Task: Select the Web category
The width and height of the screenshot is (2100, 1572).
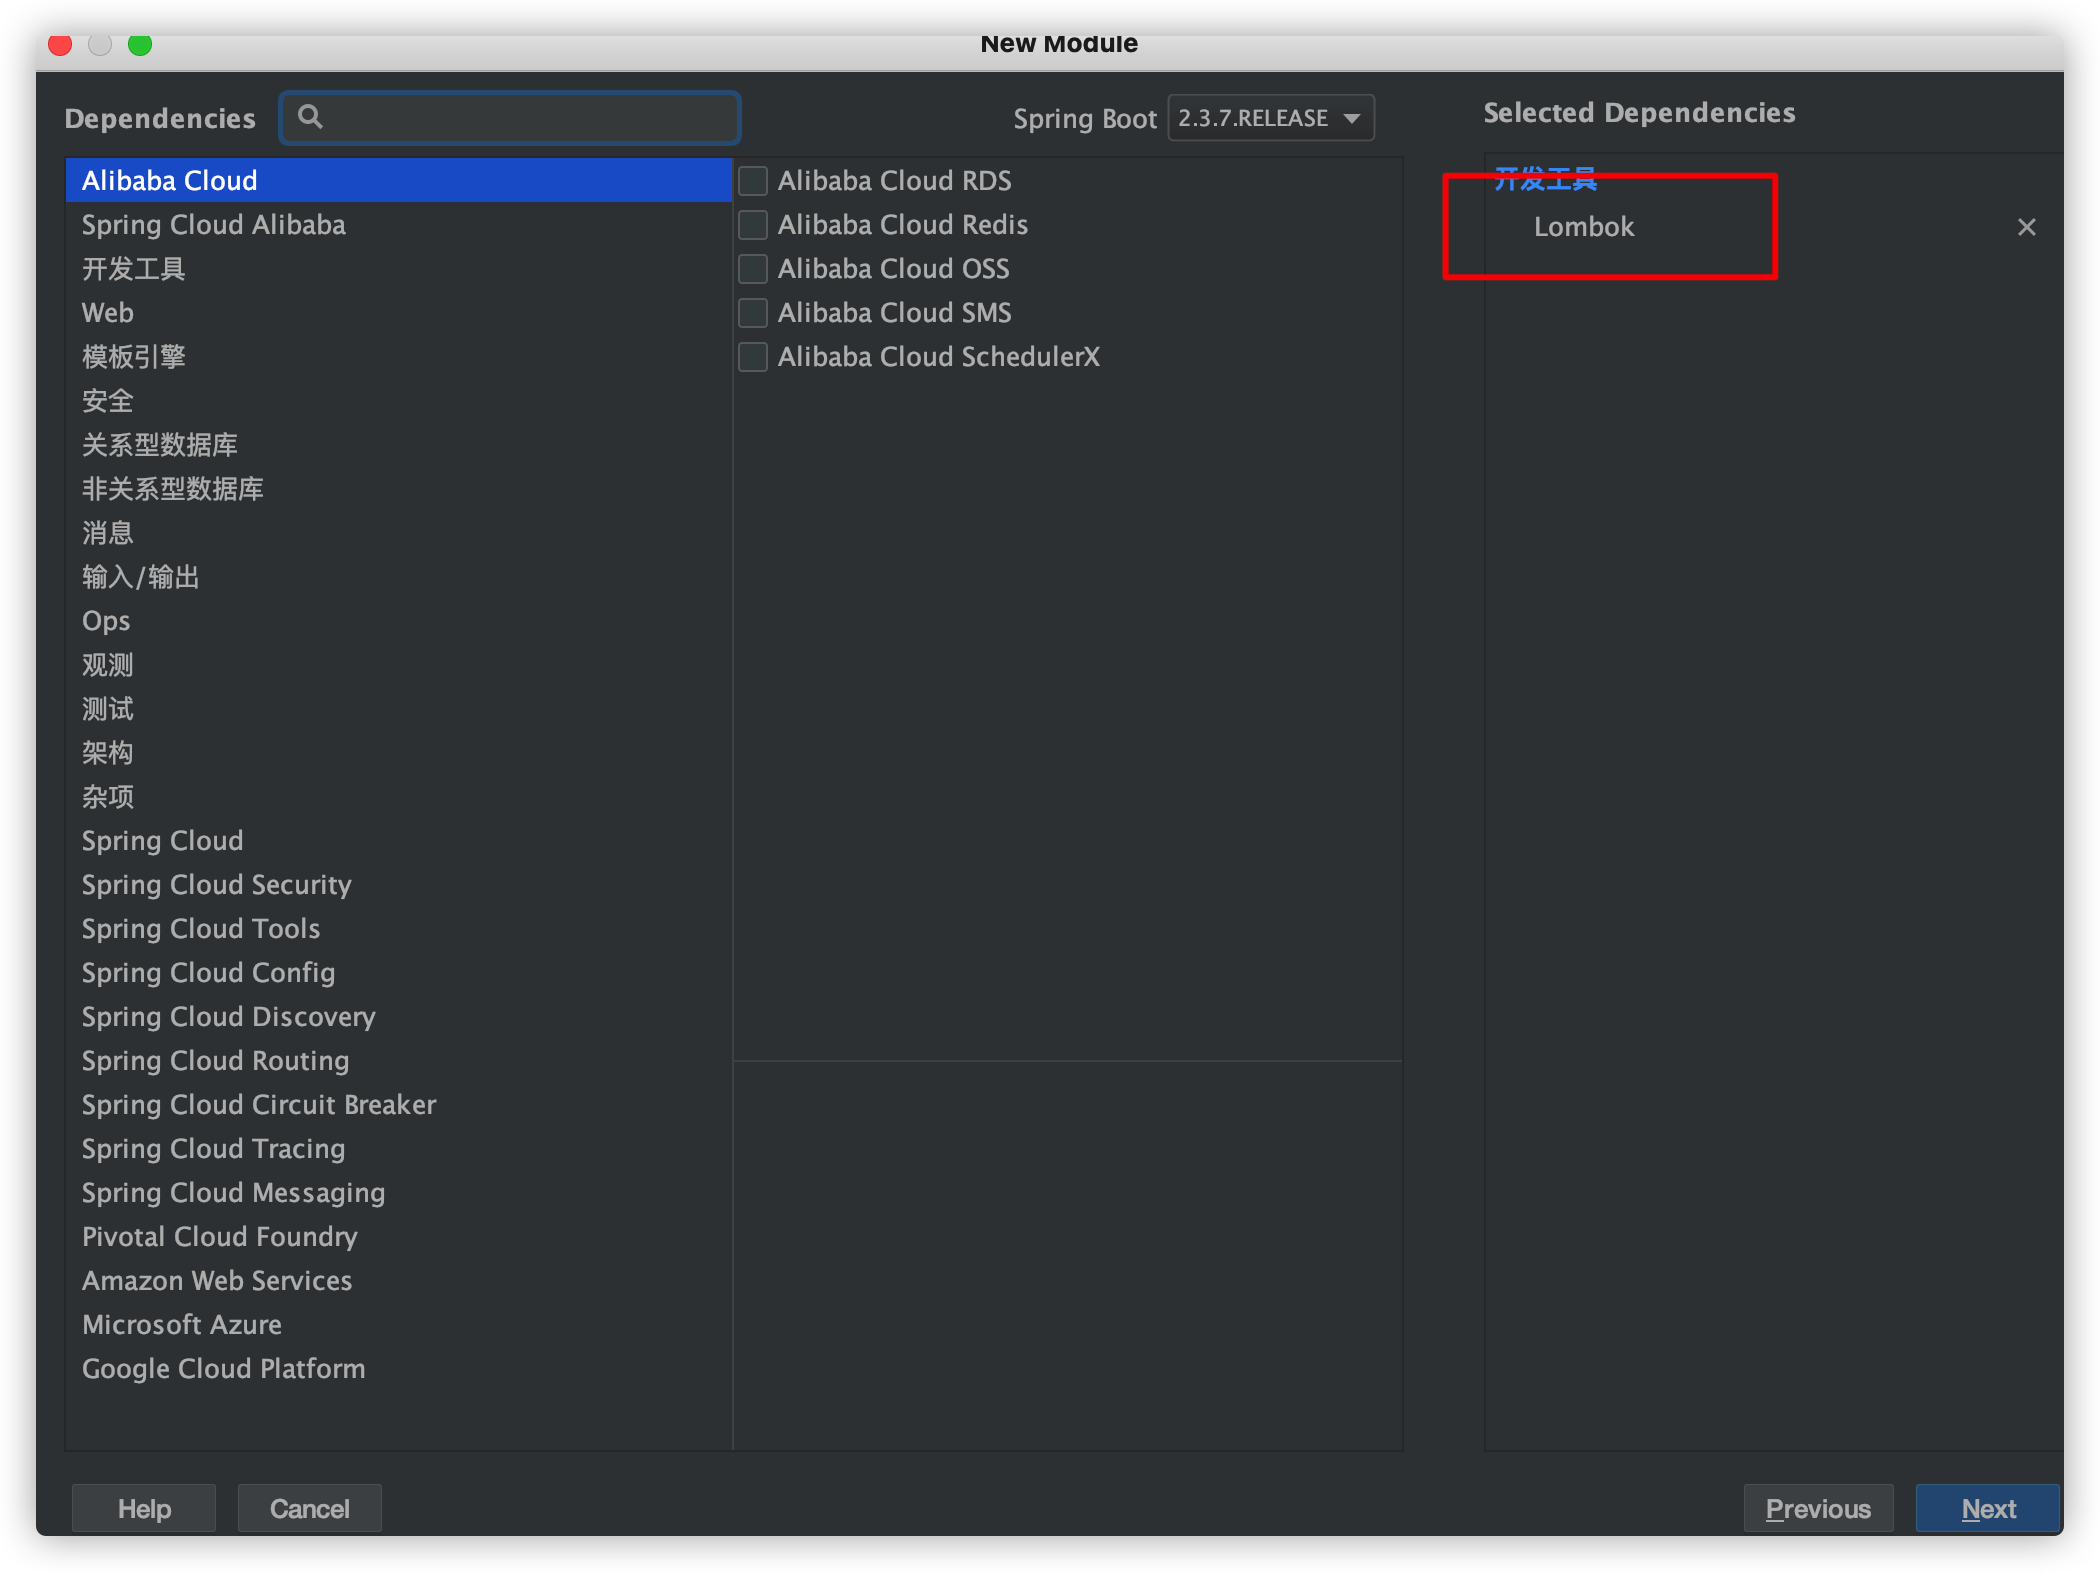Action: [398, 312]
